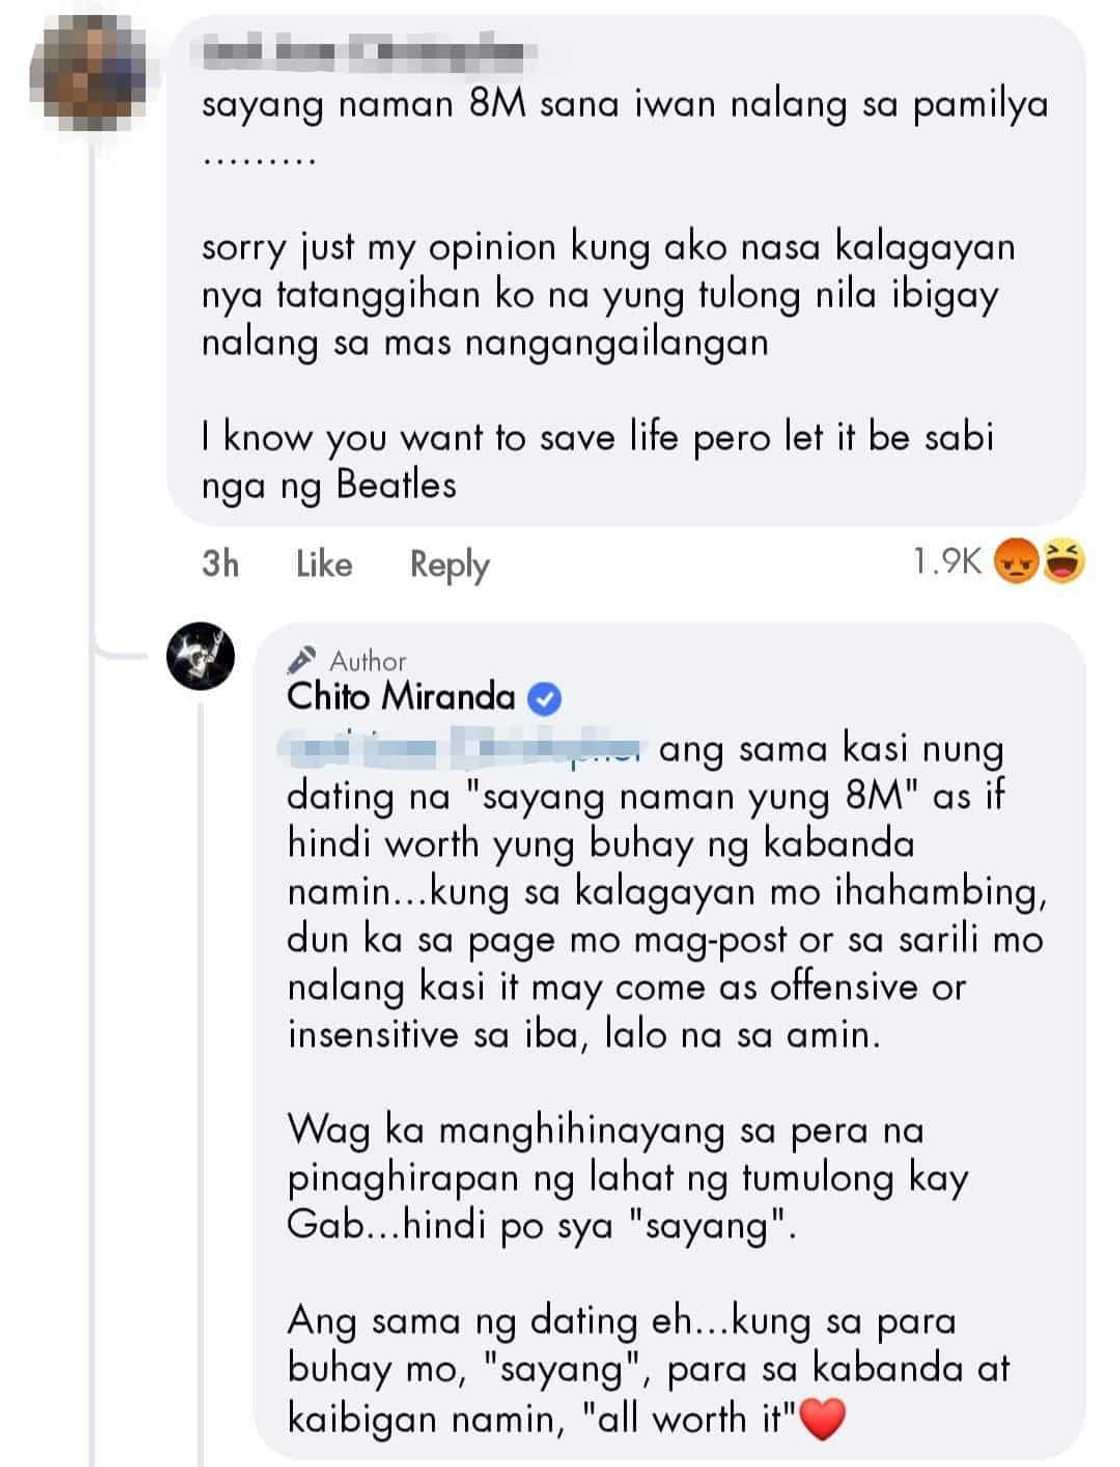Screen dimensions: 1120x1467
Task: Click the ellipsis dots in the first comment
Action: pos(260,160)
